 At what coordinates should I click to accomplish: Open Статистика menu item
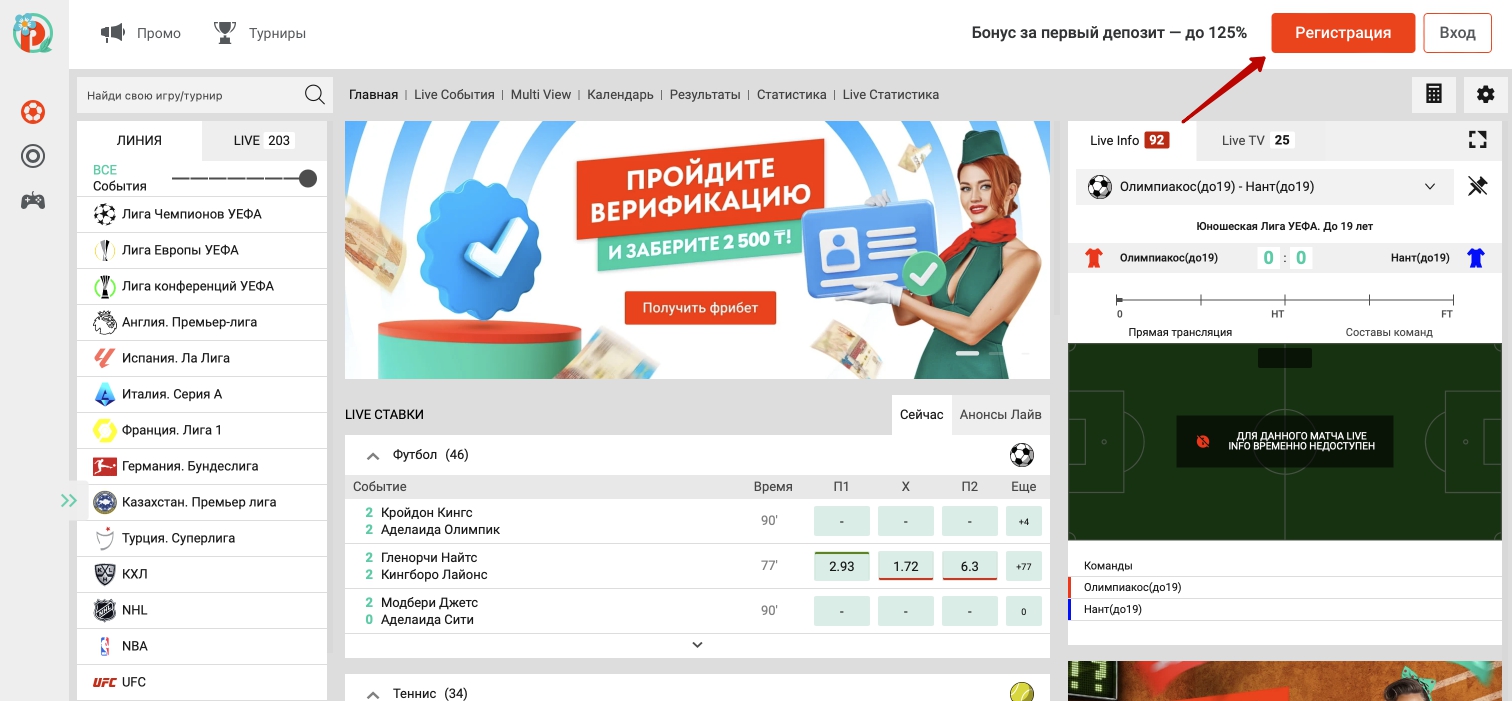(792, 95)
